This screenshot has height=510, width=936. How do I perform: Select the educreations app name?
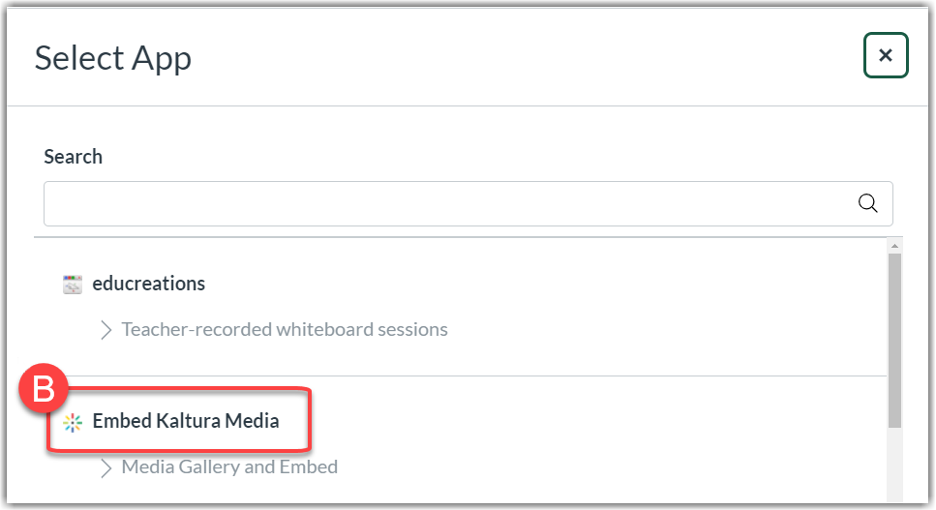[x=148, y=283]
